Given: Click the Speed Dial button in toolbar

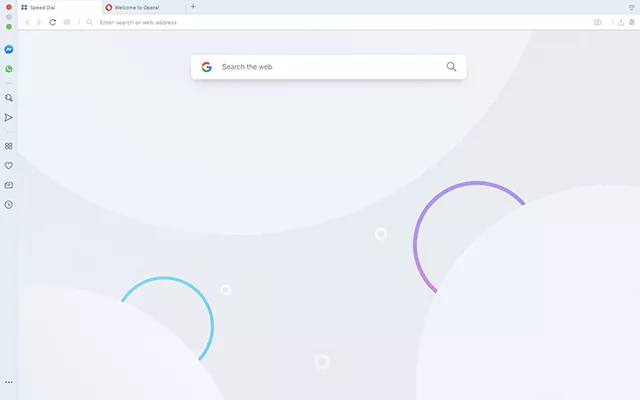Looking at the screenshot, I should [67, 22].
